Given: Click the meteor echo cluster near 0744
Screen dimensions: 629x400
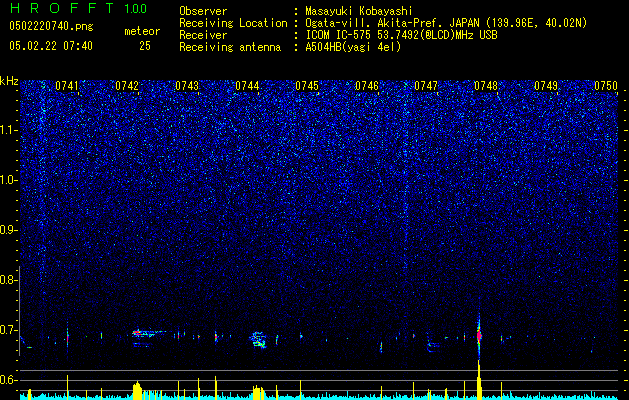Looking at the screenshot, I should click(x=258, y=339).
